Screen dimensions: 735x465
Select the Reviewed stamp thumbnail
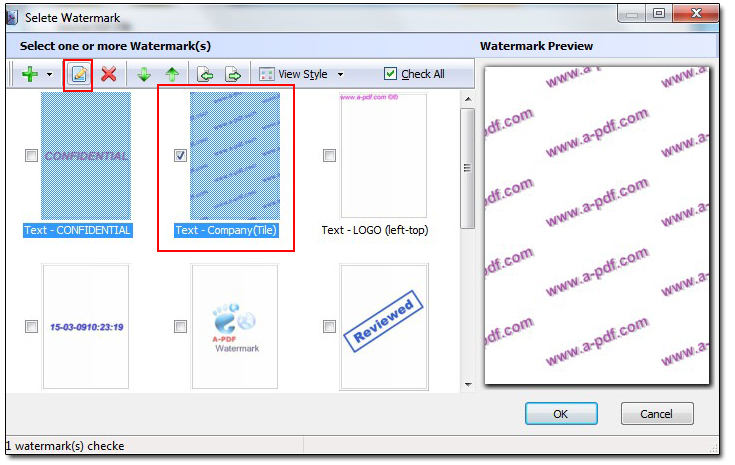[384, 327]
